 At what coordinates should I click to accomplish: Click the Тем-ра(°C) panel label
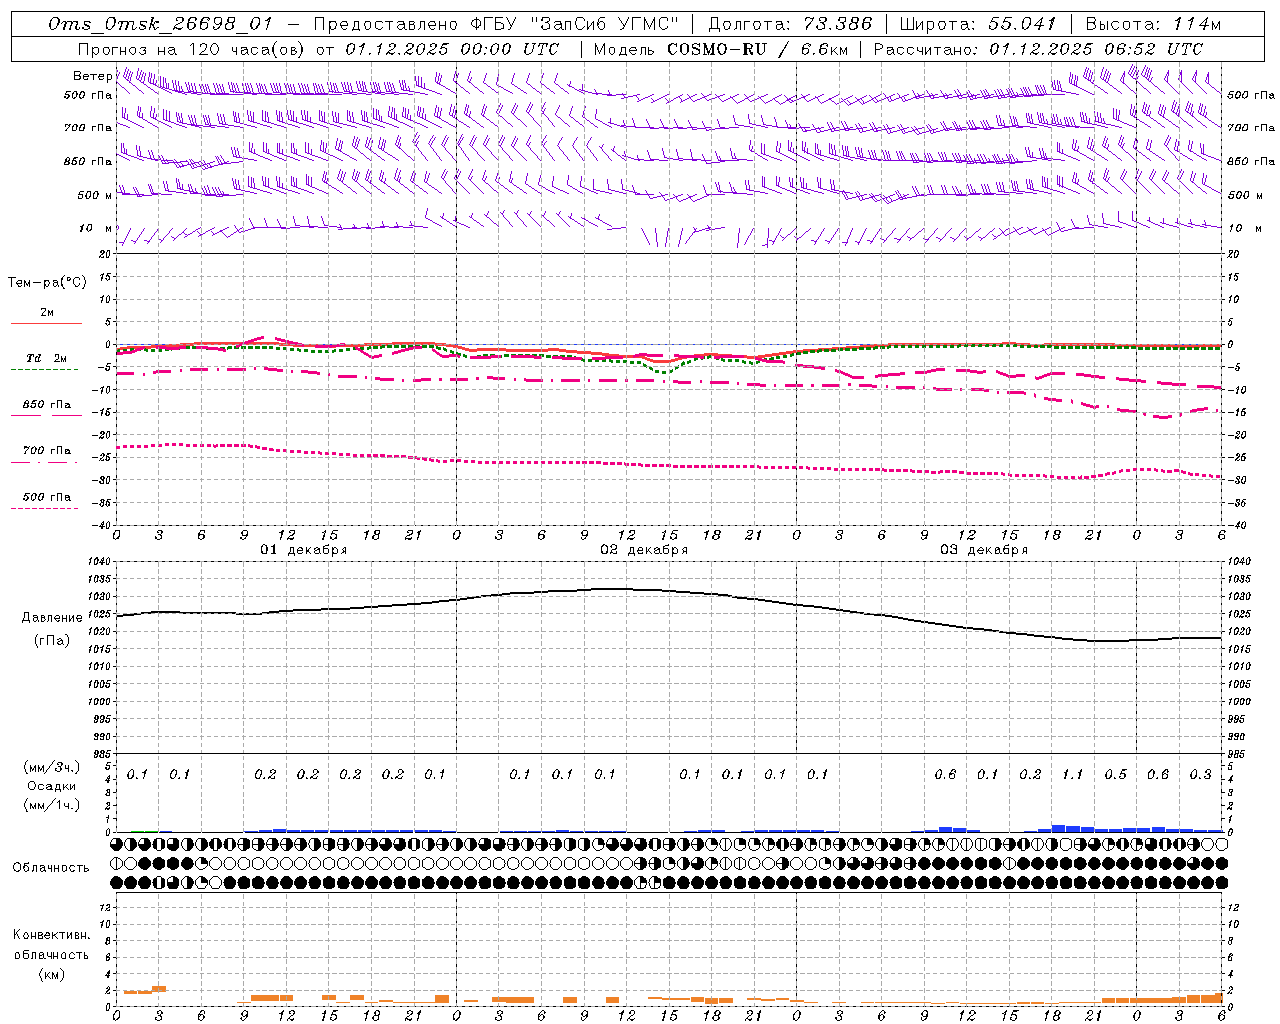pyautogui.click(x=47, y=283)
